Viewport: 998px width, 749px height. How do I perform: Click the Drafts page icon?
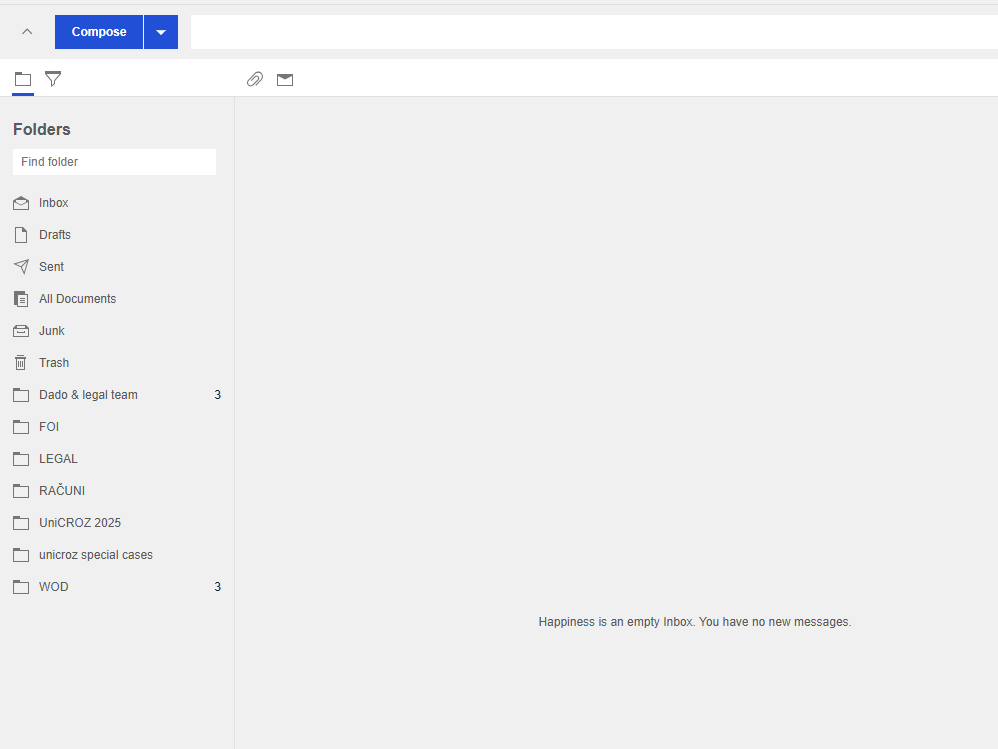coord(21,235)
